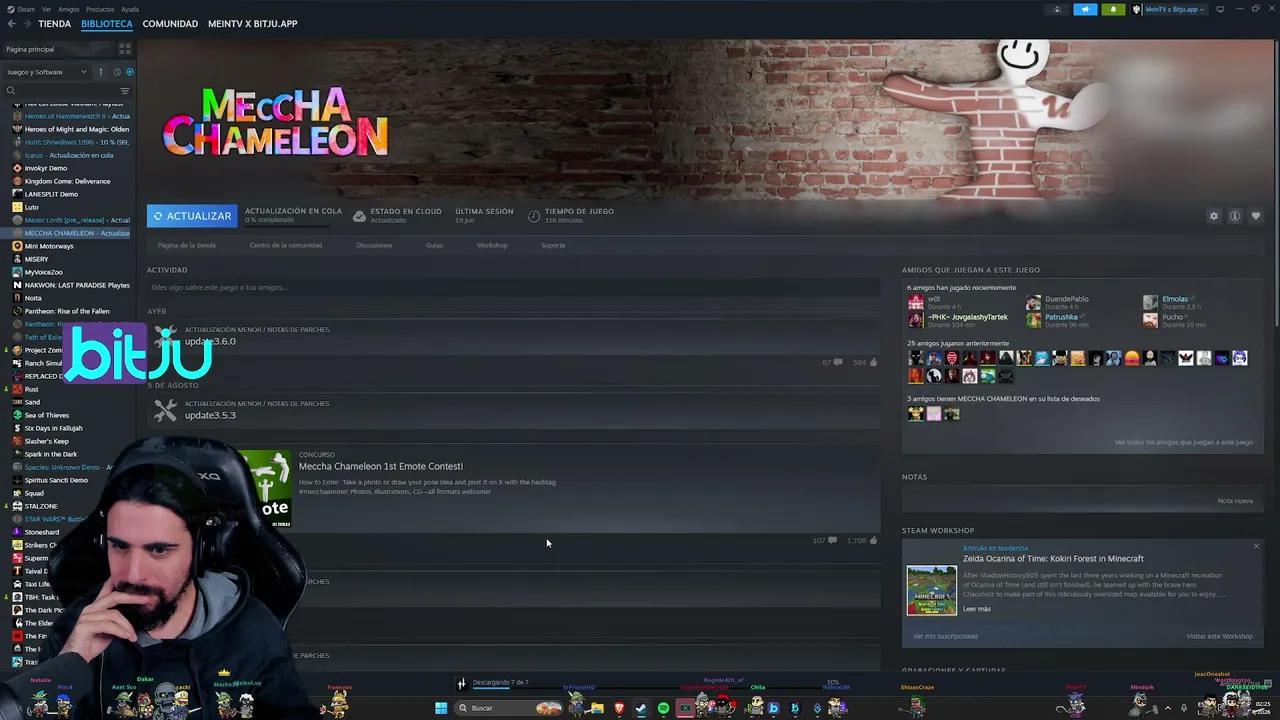Toggle the recent activity clock filter
This screenshot has width=1280, height=720.
coord(117,72)
